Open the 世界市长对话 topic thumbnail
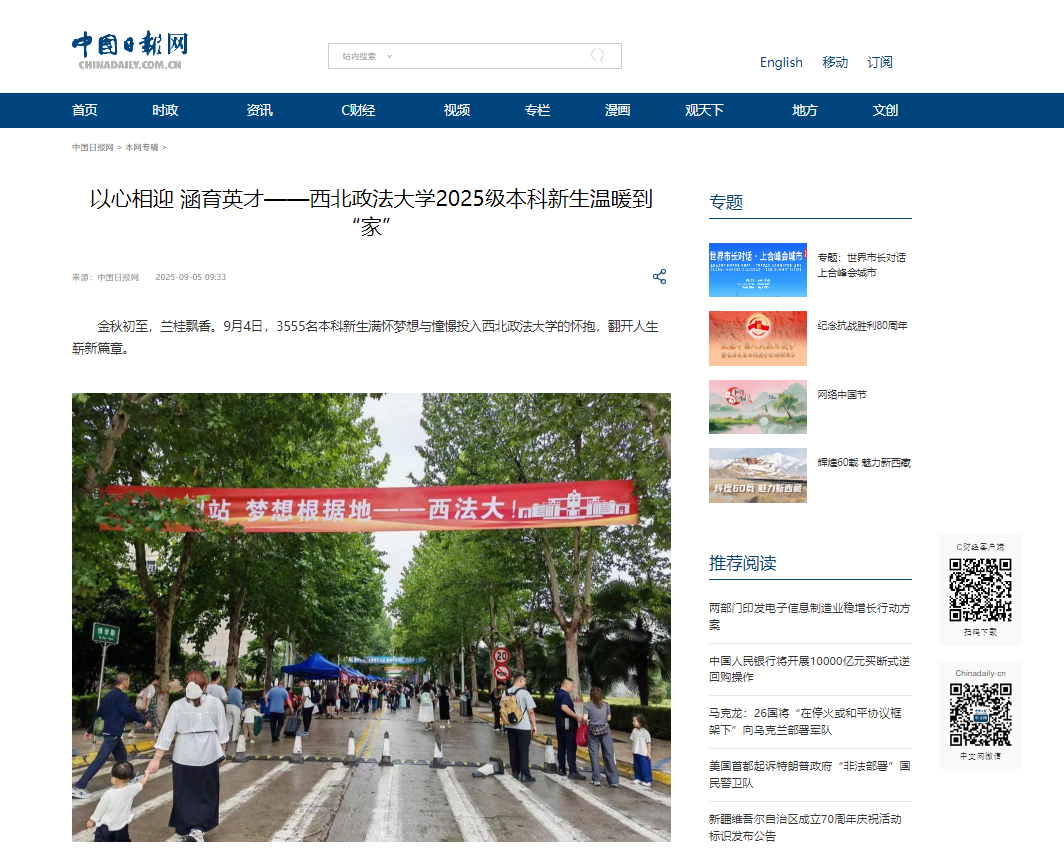The width and height of the screenshot is (1064, 851). tap(757, 270)
